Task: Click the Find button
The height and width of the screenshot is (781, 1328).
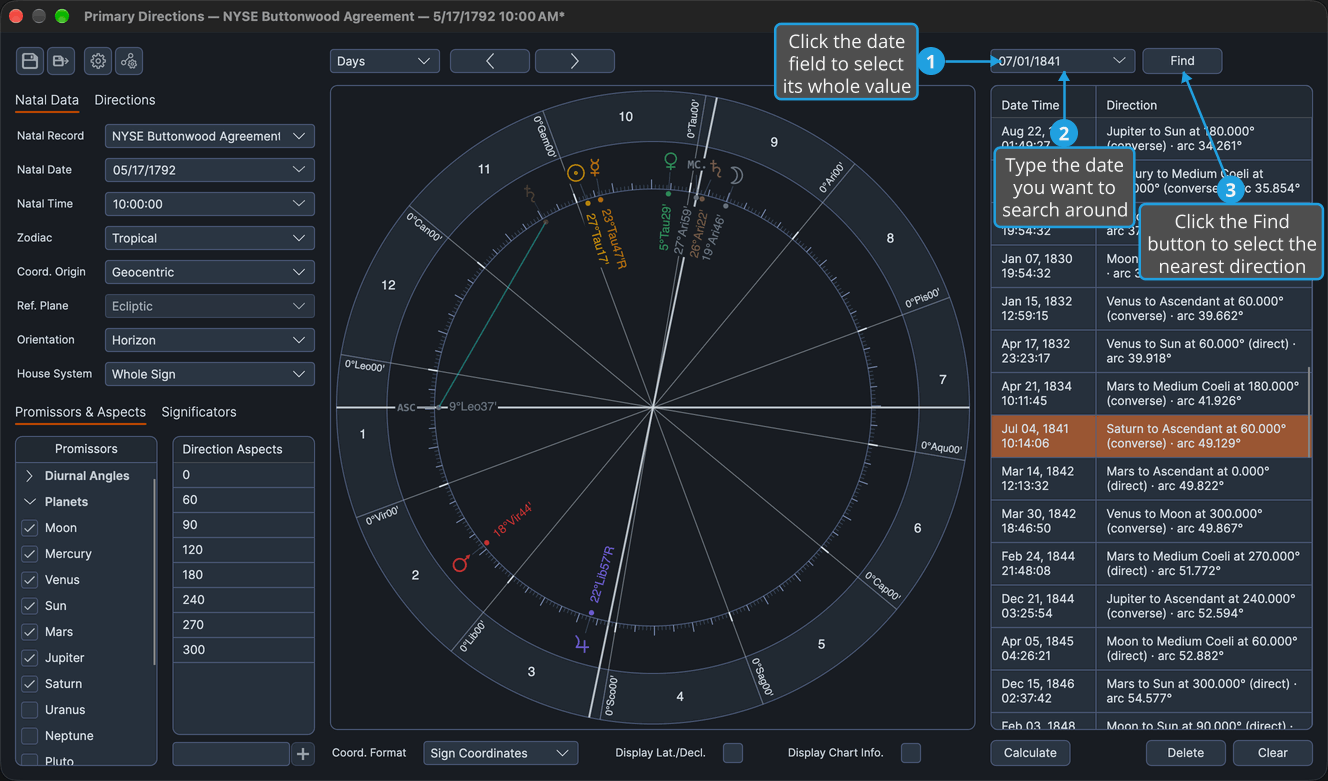Action: click(x=1182, y=61)
